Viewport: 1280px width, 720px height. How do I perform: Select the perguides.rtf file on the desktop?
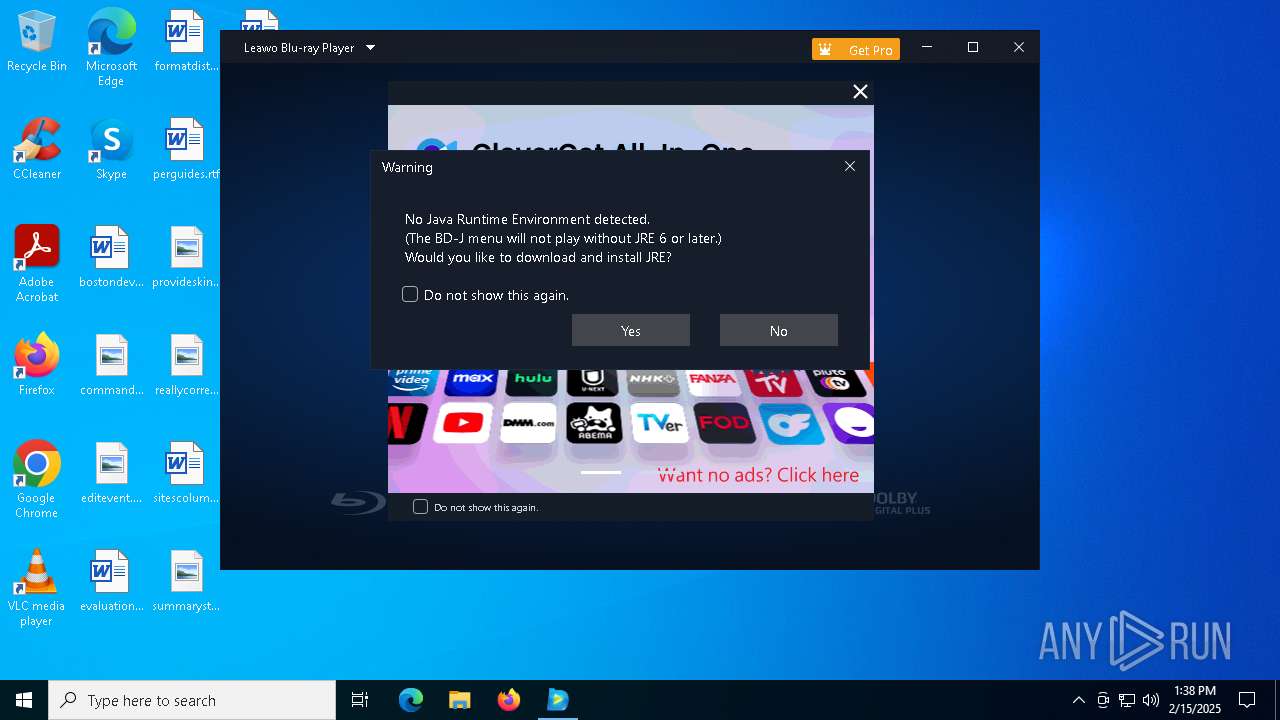coord(185,149)
